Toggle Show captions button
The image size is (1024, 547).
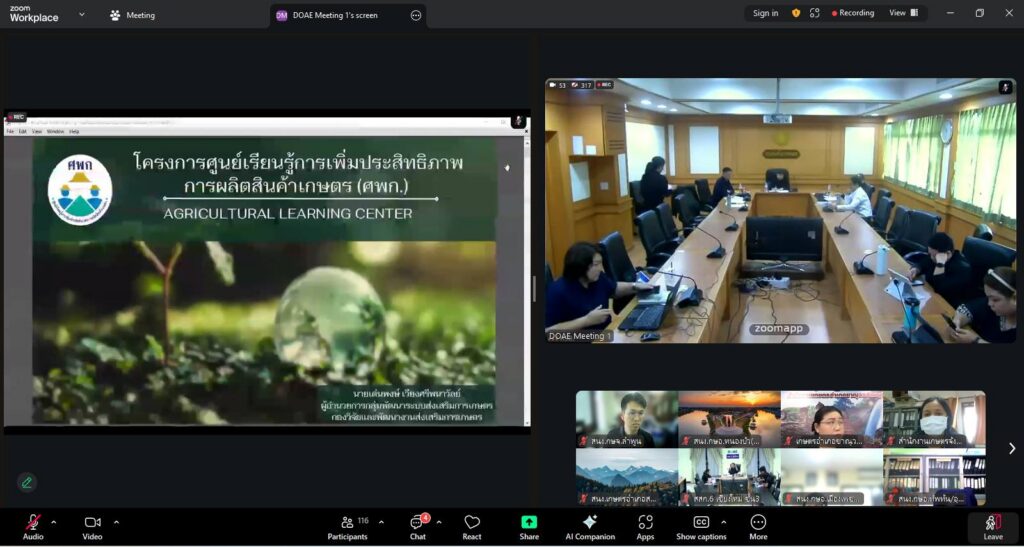coord(701,523)
